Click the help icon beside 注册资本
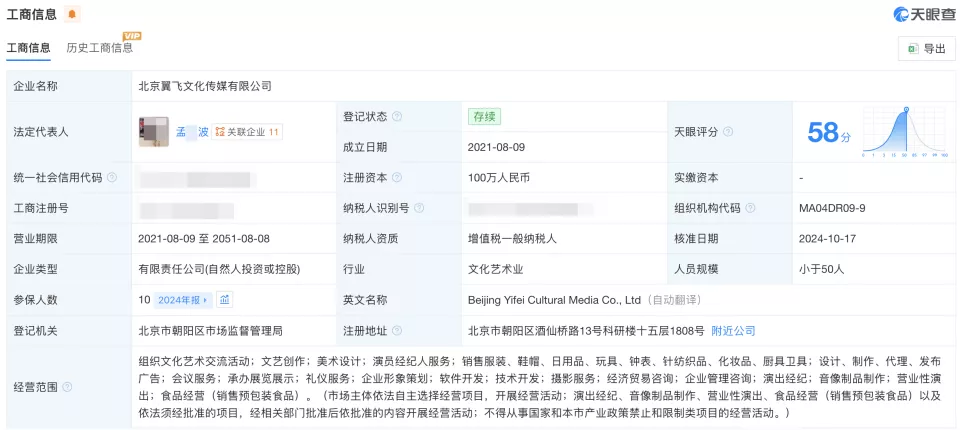The height and width of the screenshot is (430, 960). coord(397,178)
